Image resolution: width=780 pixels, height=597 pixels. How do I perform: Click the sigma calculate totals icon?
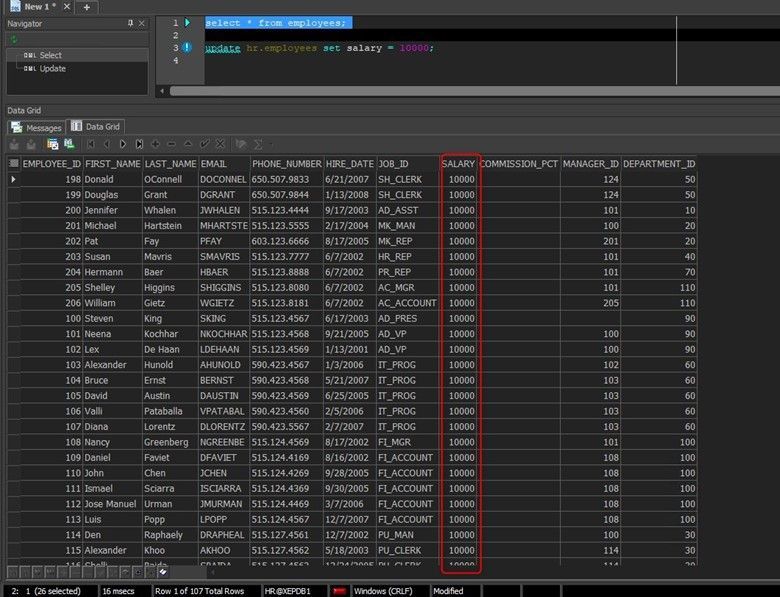point(258,144)
